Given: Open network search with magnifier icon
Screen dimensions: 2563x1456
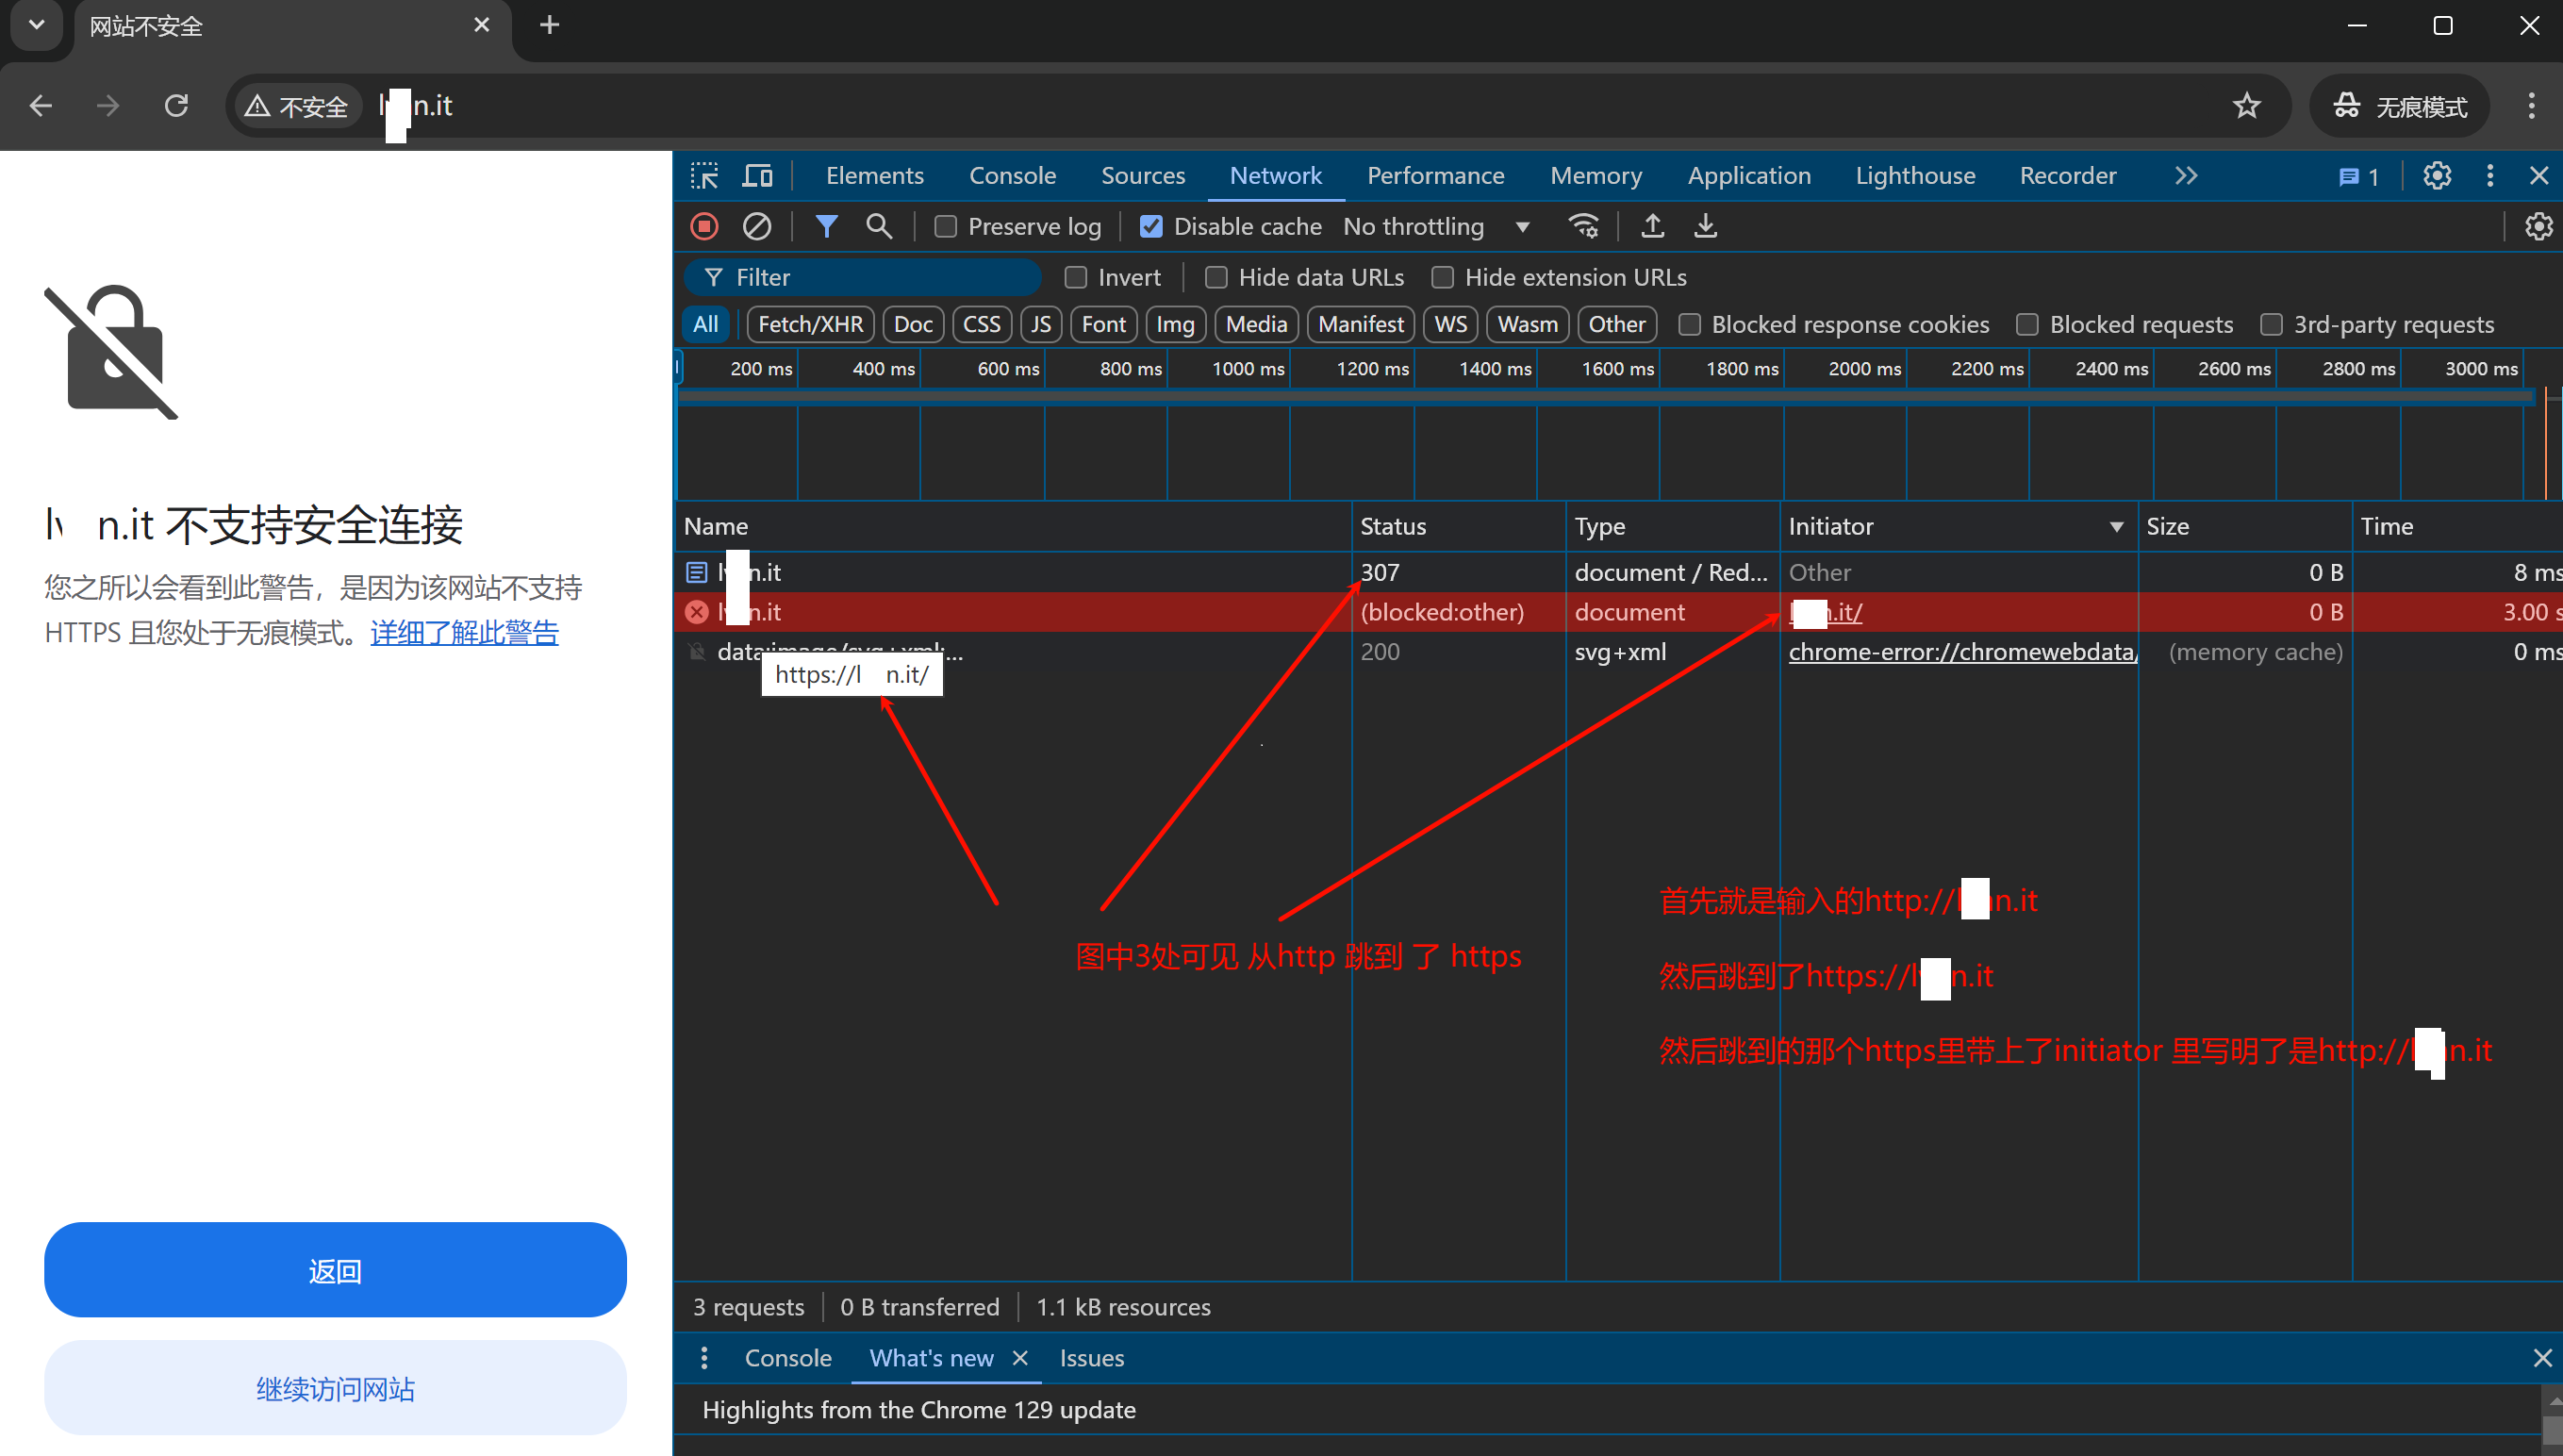Looking at the screenshot, I should point(879,227).
